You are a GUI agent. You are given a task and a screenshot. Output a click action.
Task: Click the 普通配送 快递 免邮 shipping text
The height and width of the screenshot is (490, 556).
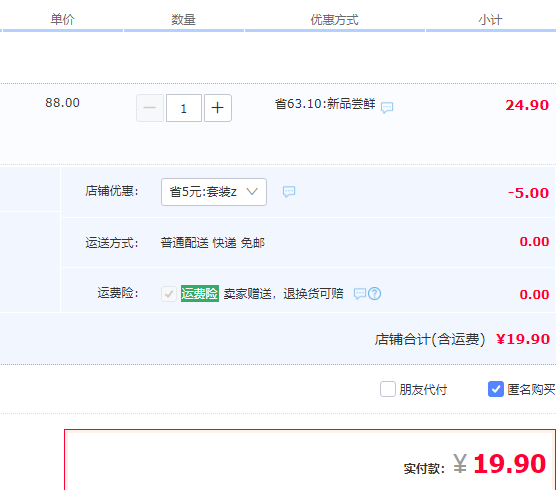pos(213,243)
